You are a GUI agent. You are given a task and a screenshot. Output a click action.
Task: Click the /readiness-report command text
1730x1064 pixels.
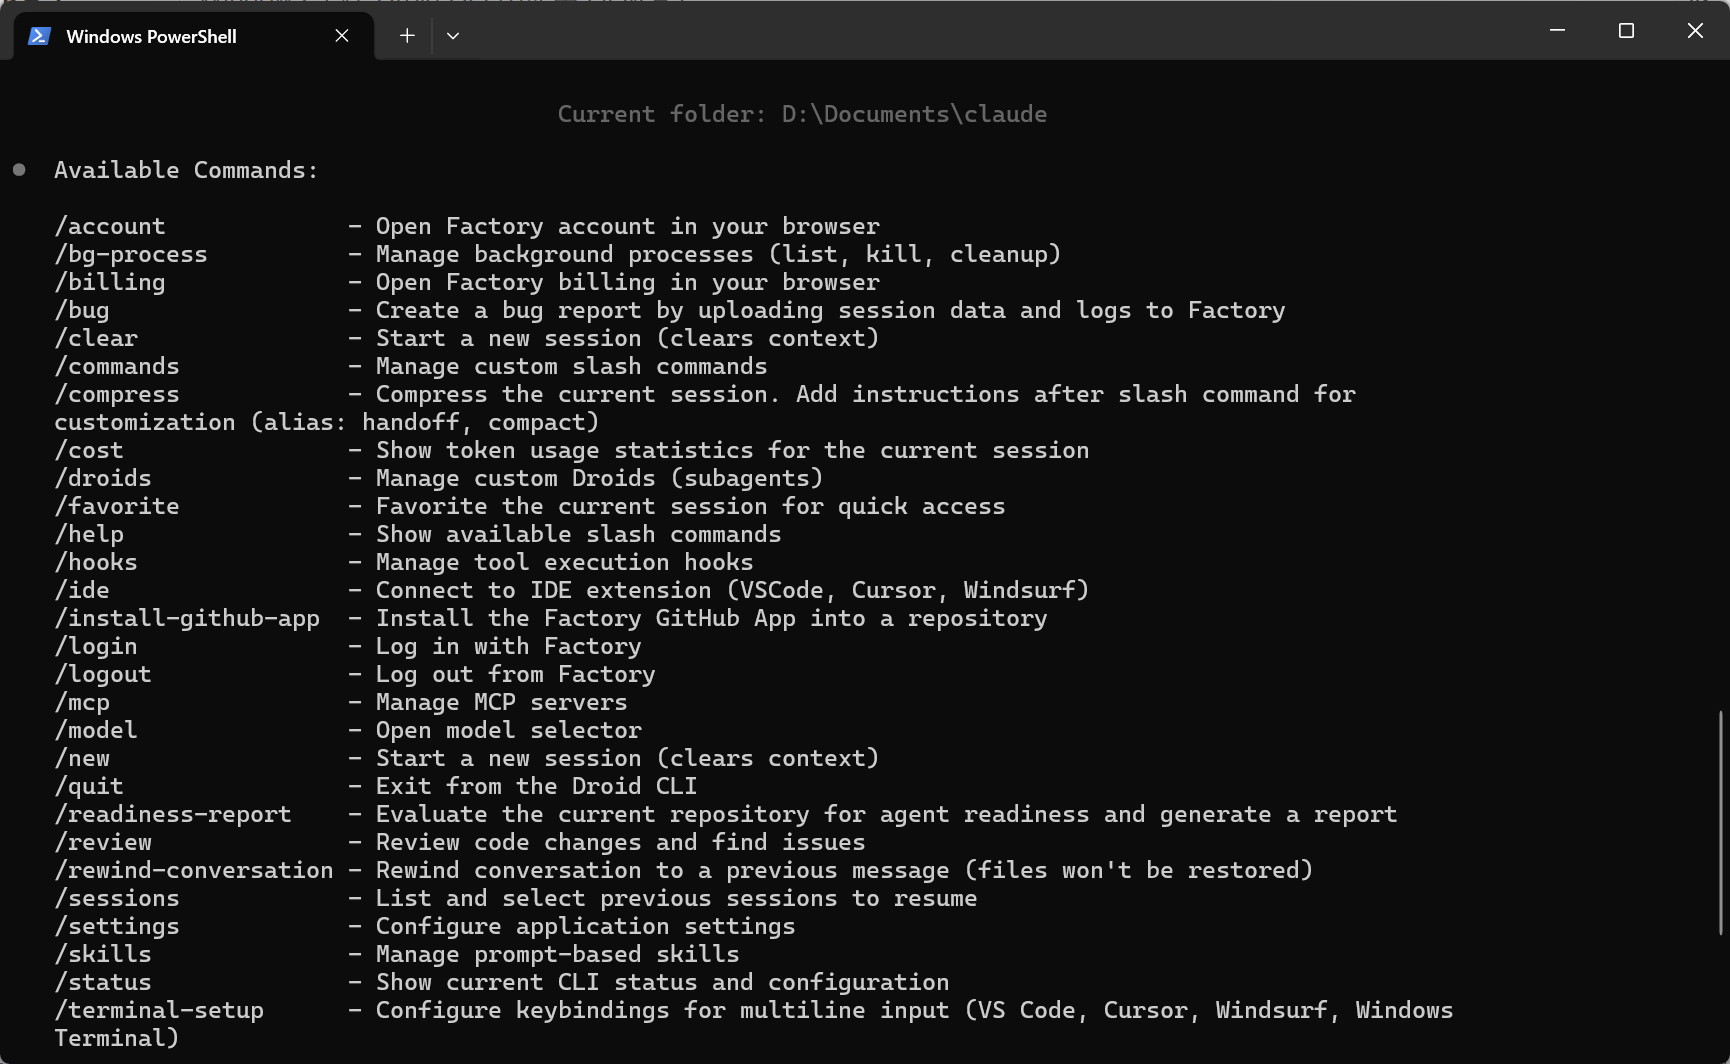pyautogui.click(x=173, y=814)
